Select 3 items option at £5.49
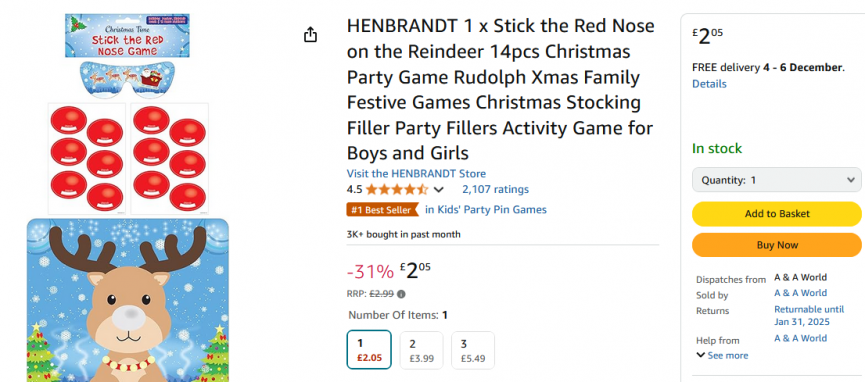Viewport: 865px width, 382px height. pyautogui.click(x=473, y=350)
